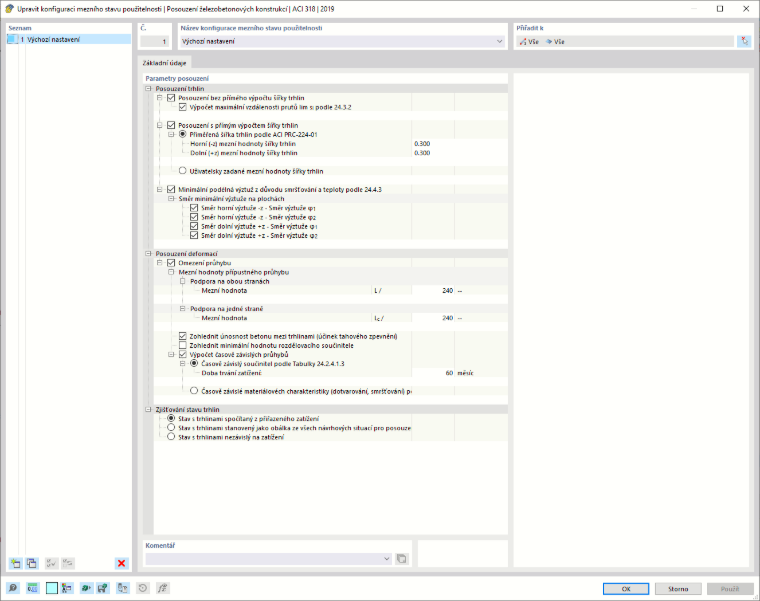This screenshot has width=760, height=601.
Task: Open the comment library icon beside Komentář
Action: click(402, 559)
